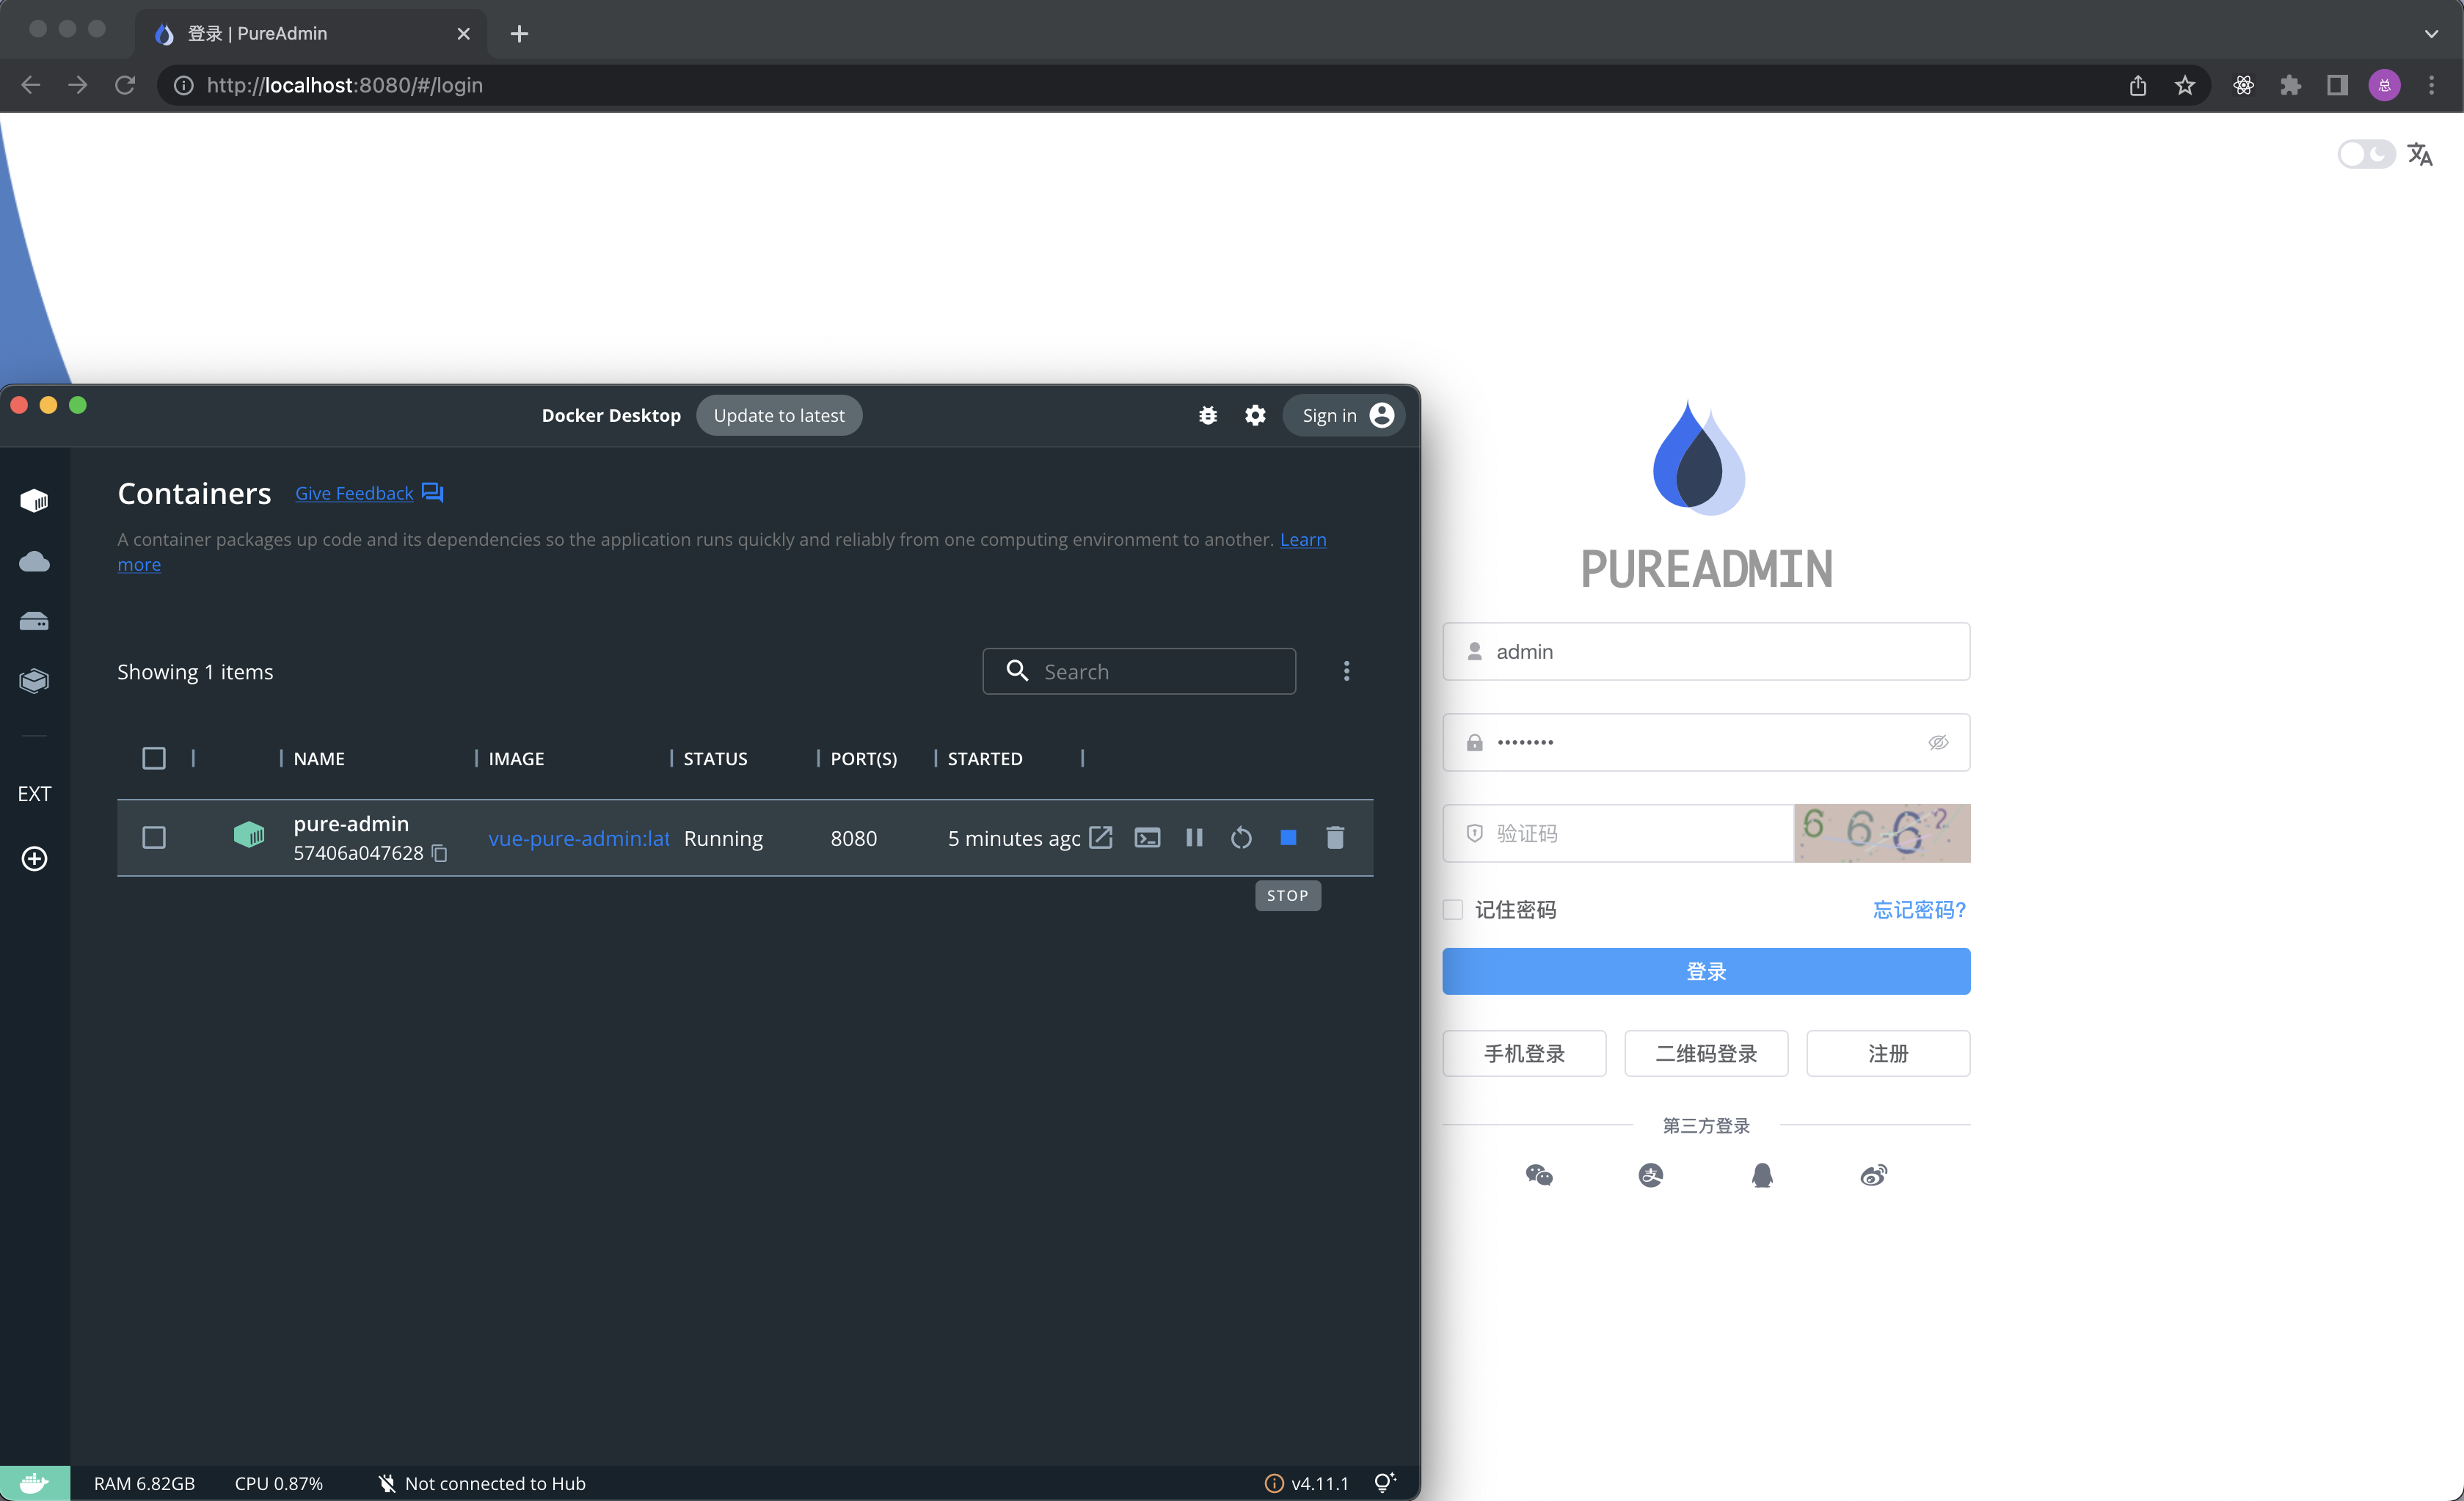Click 手机登录 phone login button

(1523, 1052)
